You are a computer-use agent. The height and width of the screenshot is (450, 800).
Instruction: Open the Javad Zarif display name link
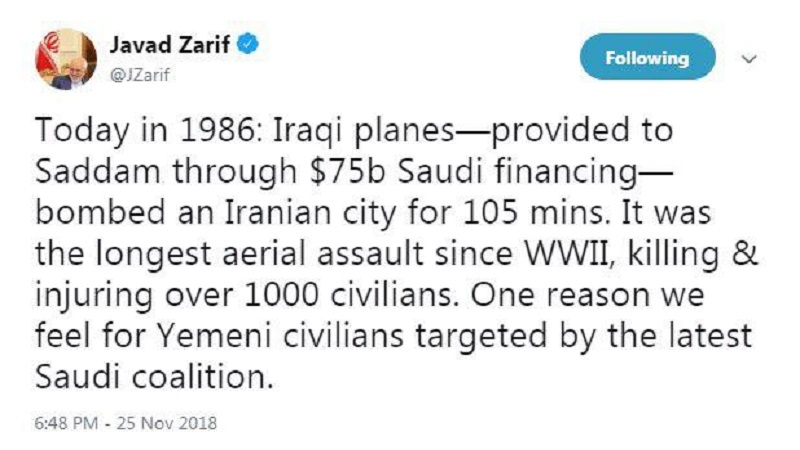pos(170,45)
